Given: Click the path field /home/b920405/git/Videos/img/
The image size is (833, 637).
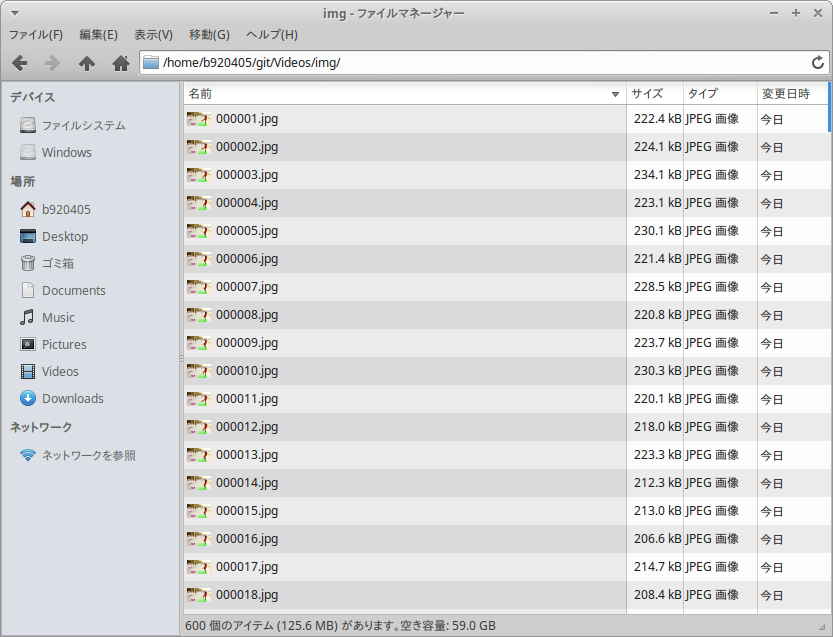Looking at the screenshot, I should pos(484,63).
